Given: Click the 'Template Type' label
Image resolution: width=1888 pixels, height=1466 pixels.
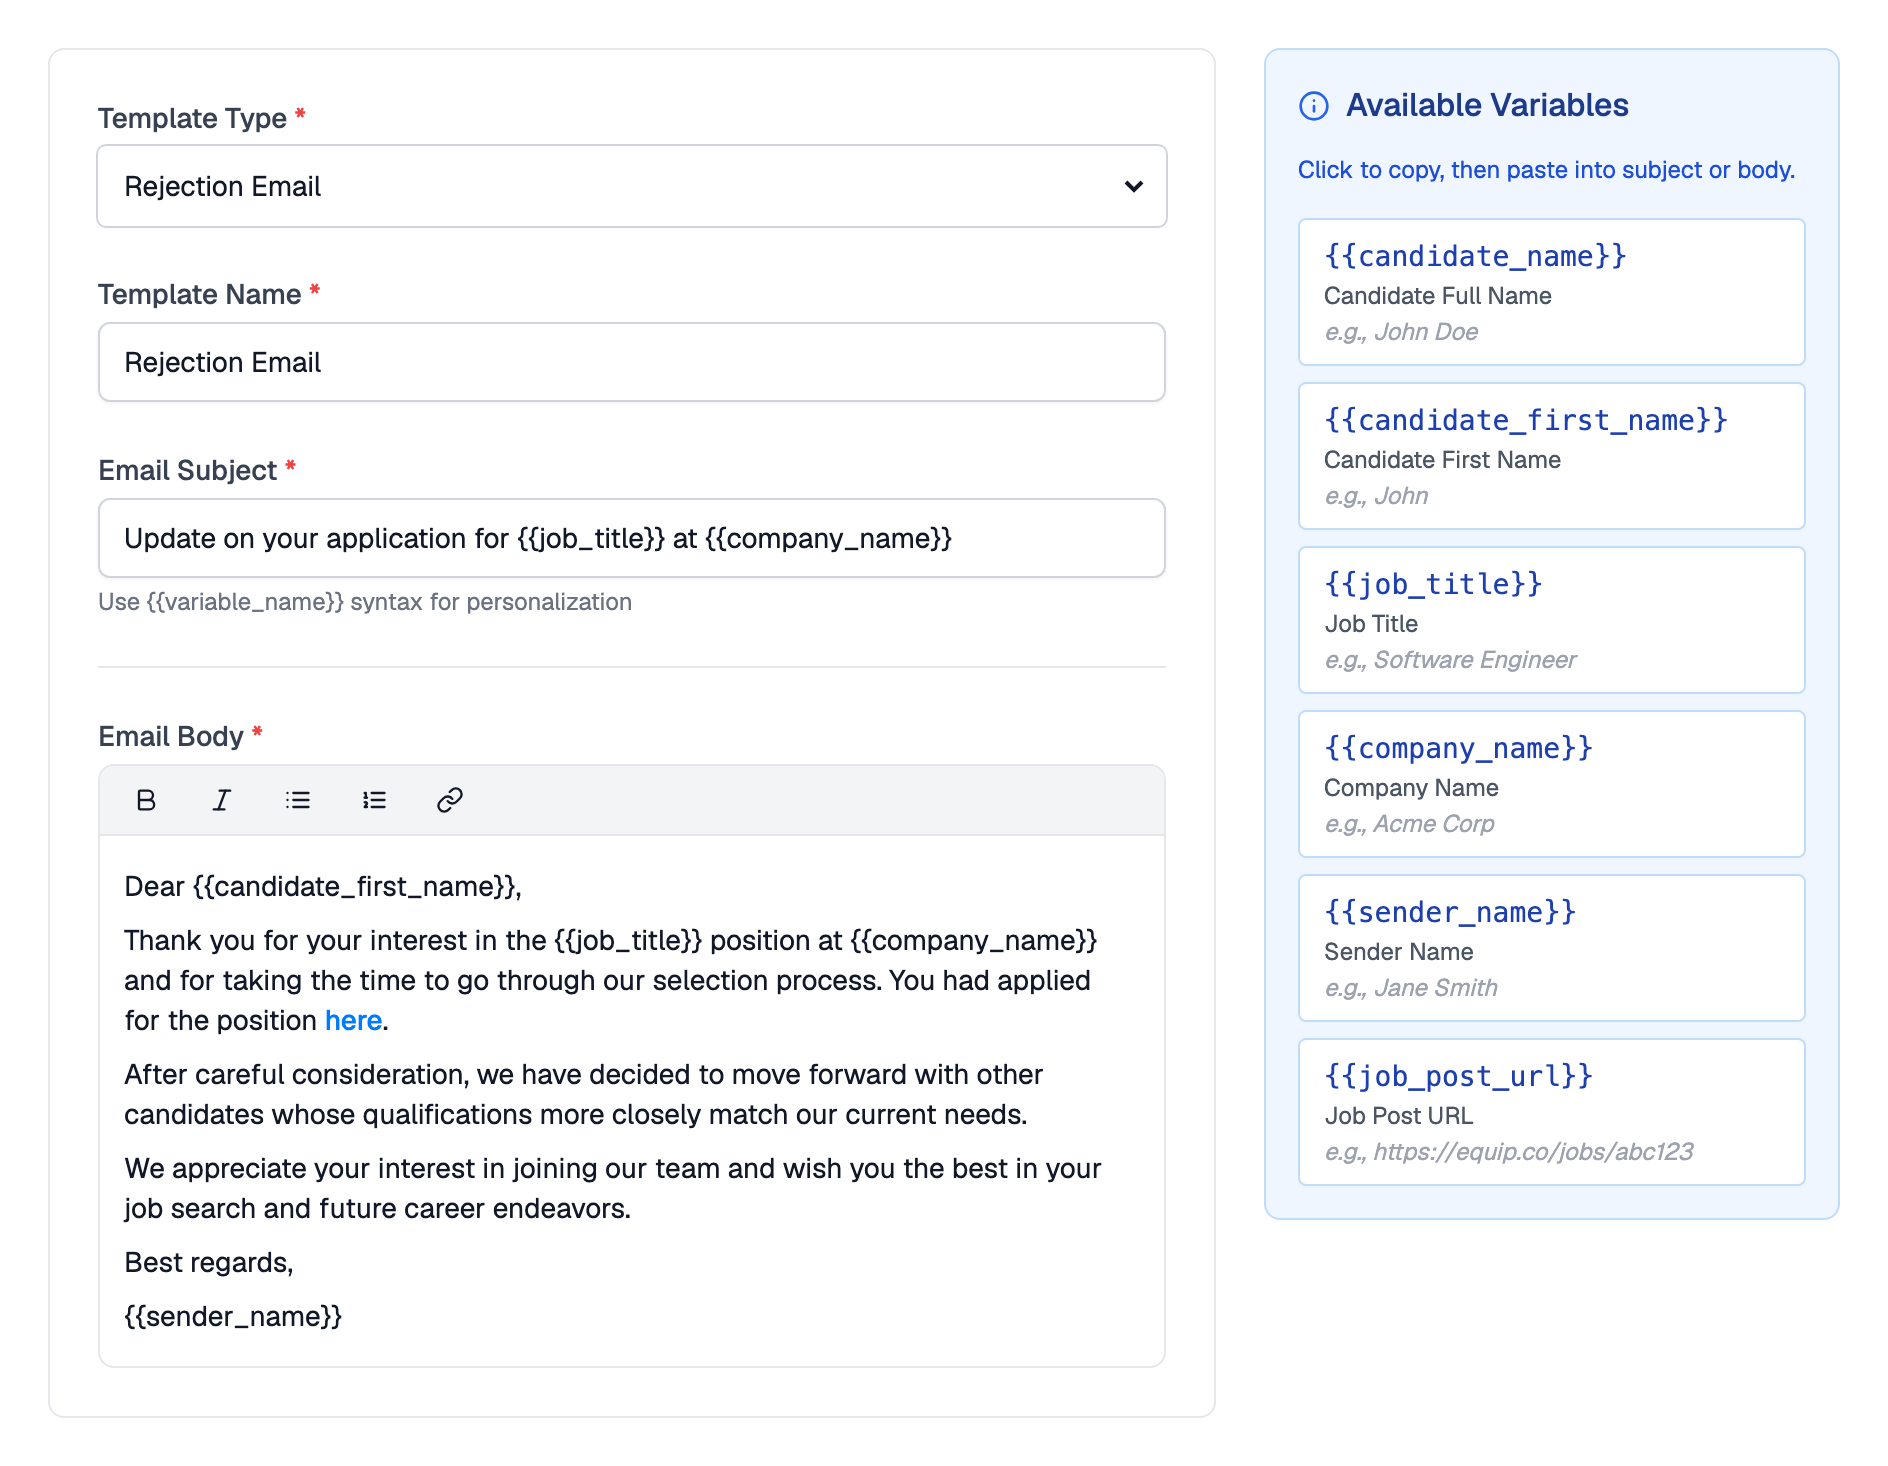Looking at the screenshot, I should click(192, 118).
